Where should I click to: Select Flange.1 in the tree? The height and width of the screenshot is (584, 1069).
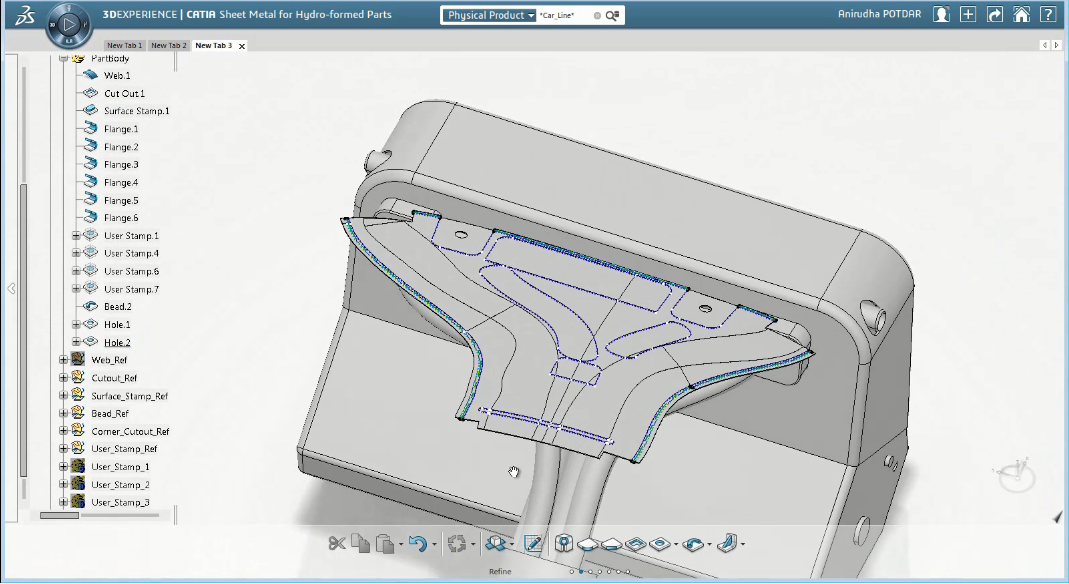tap(121, 129)
